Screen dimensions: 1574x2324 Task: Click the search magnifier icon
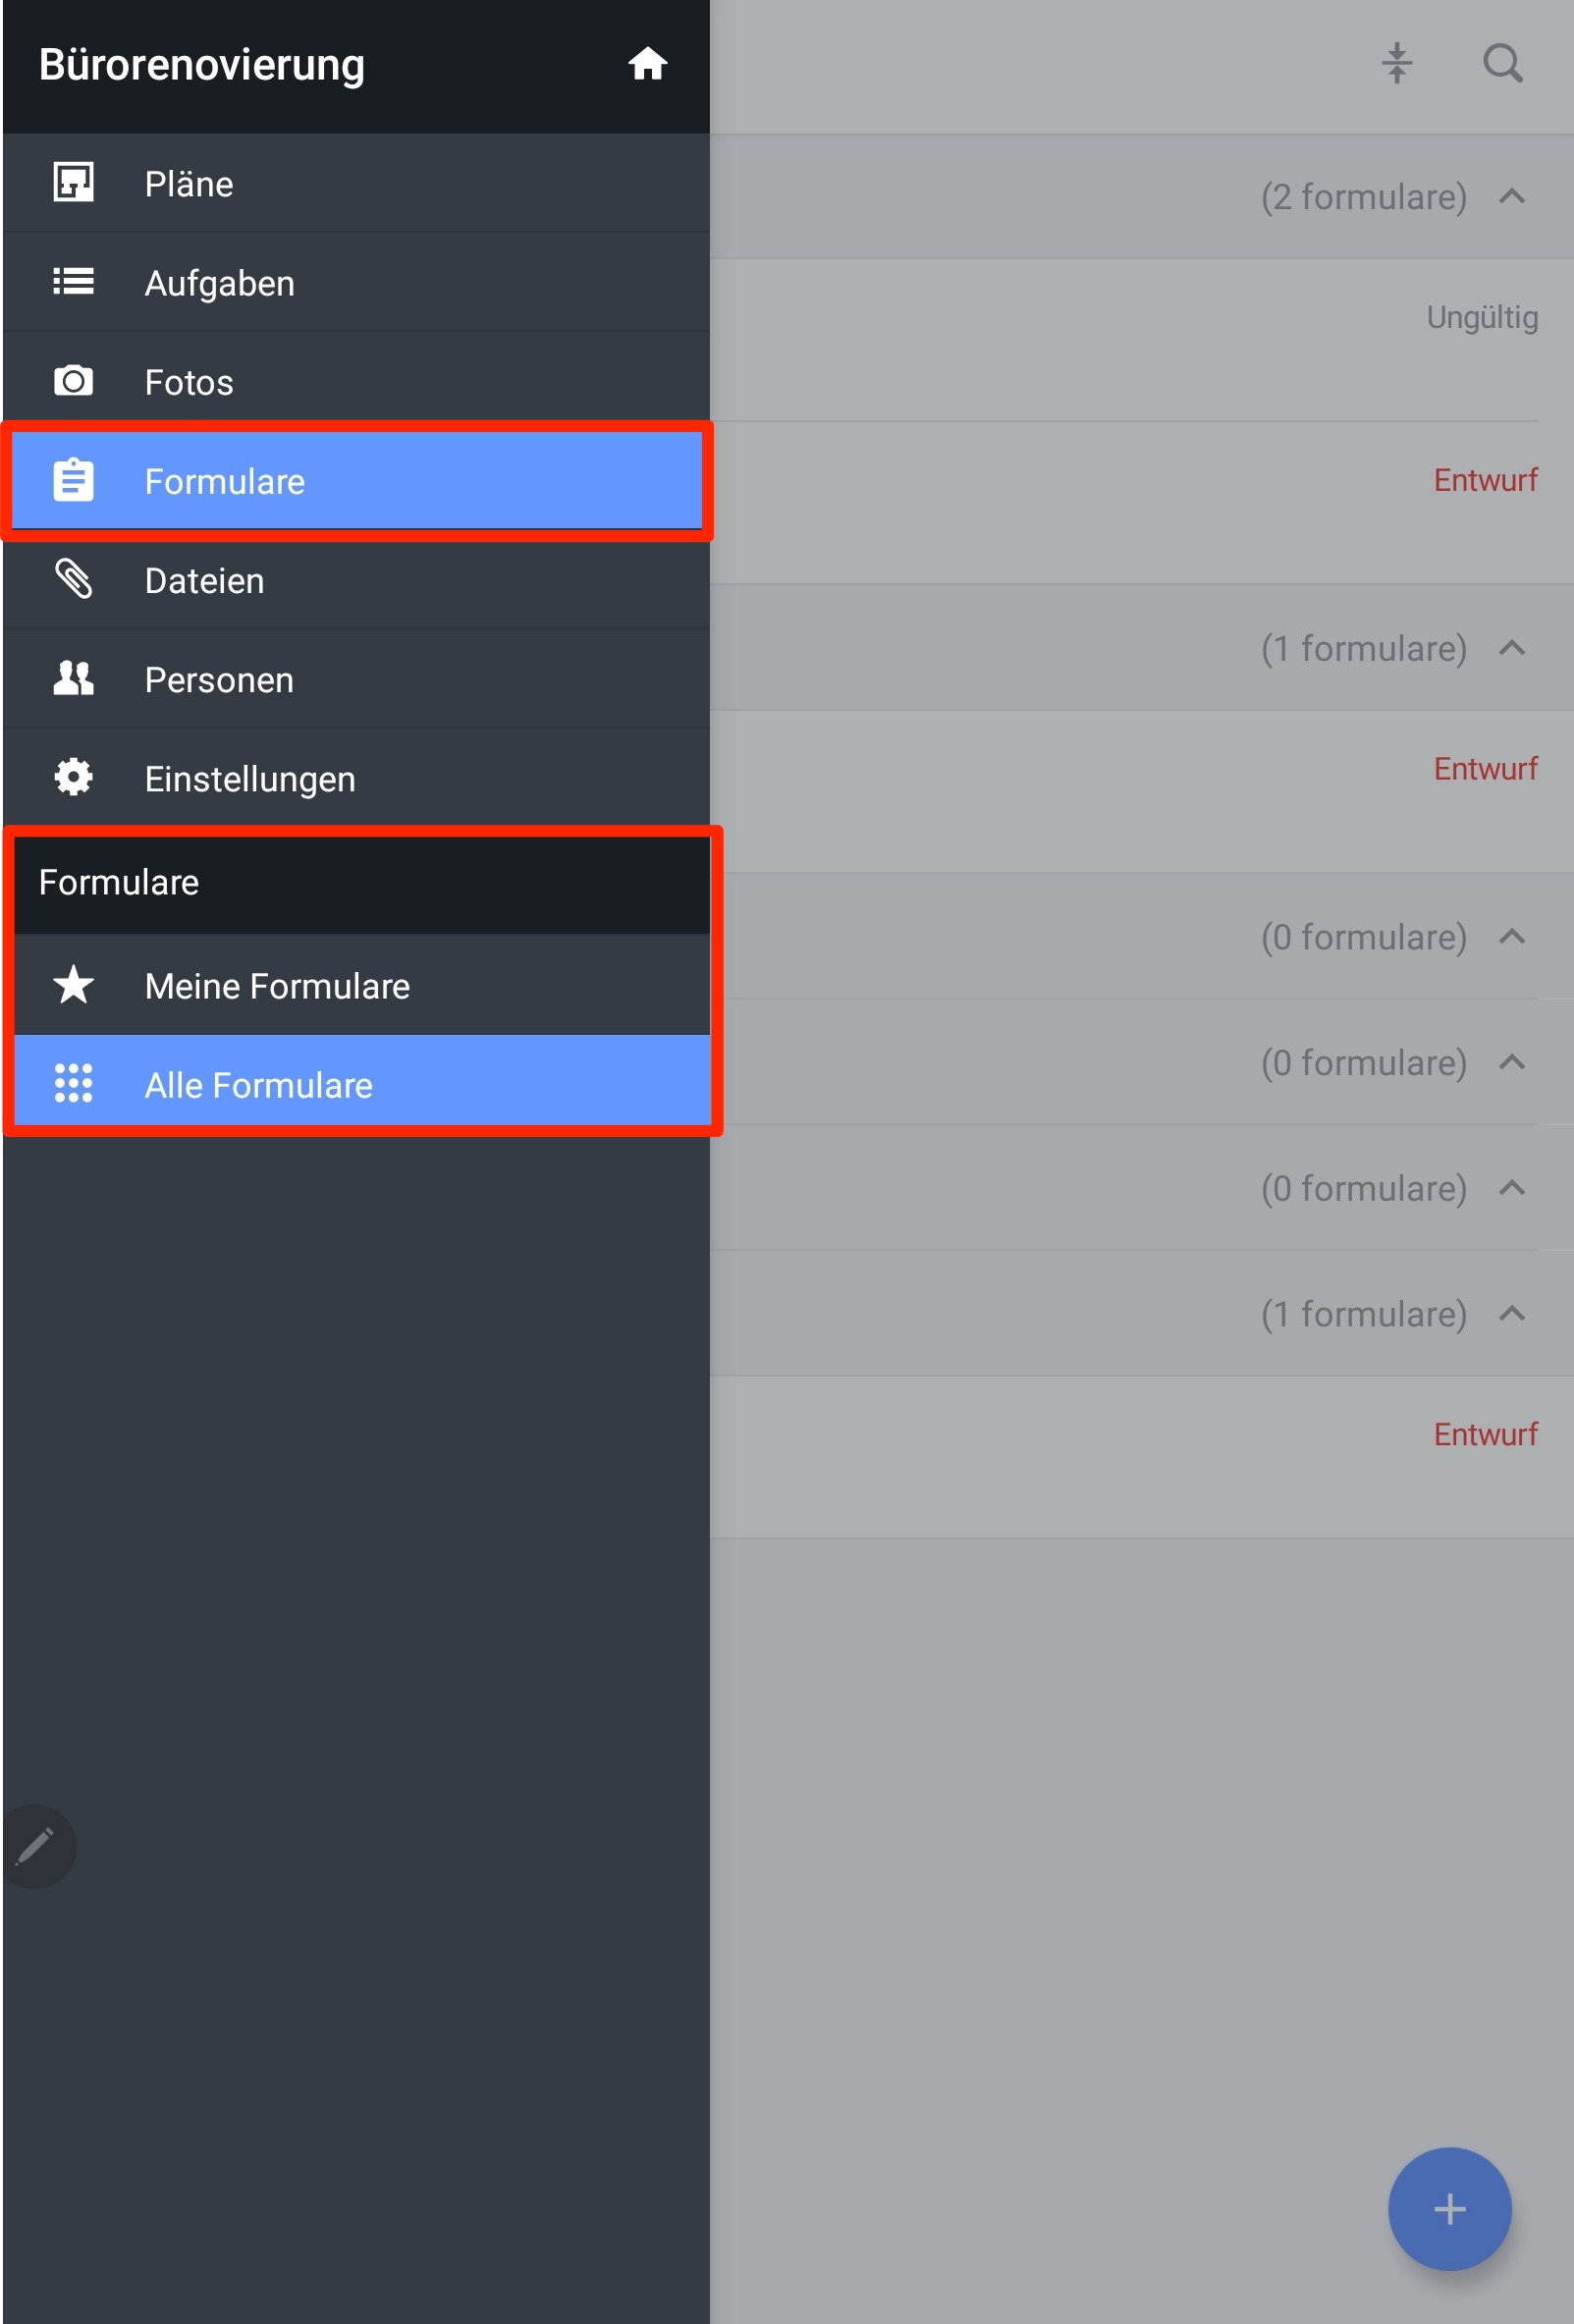click(1502, 64)
